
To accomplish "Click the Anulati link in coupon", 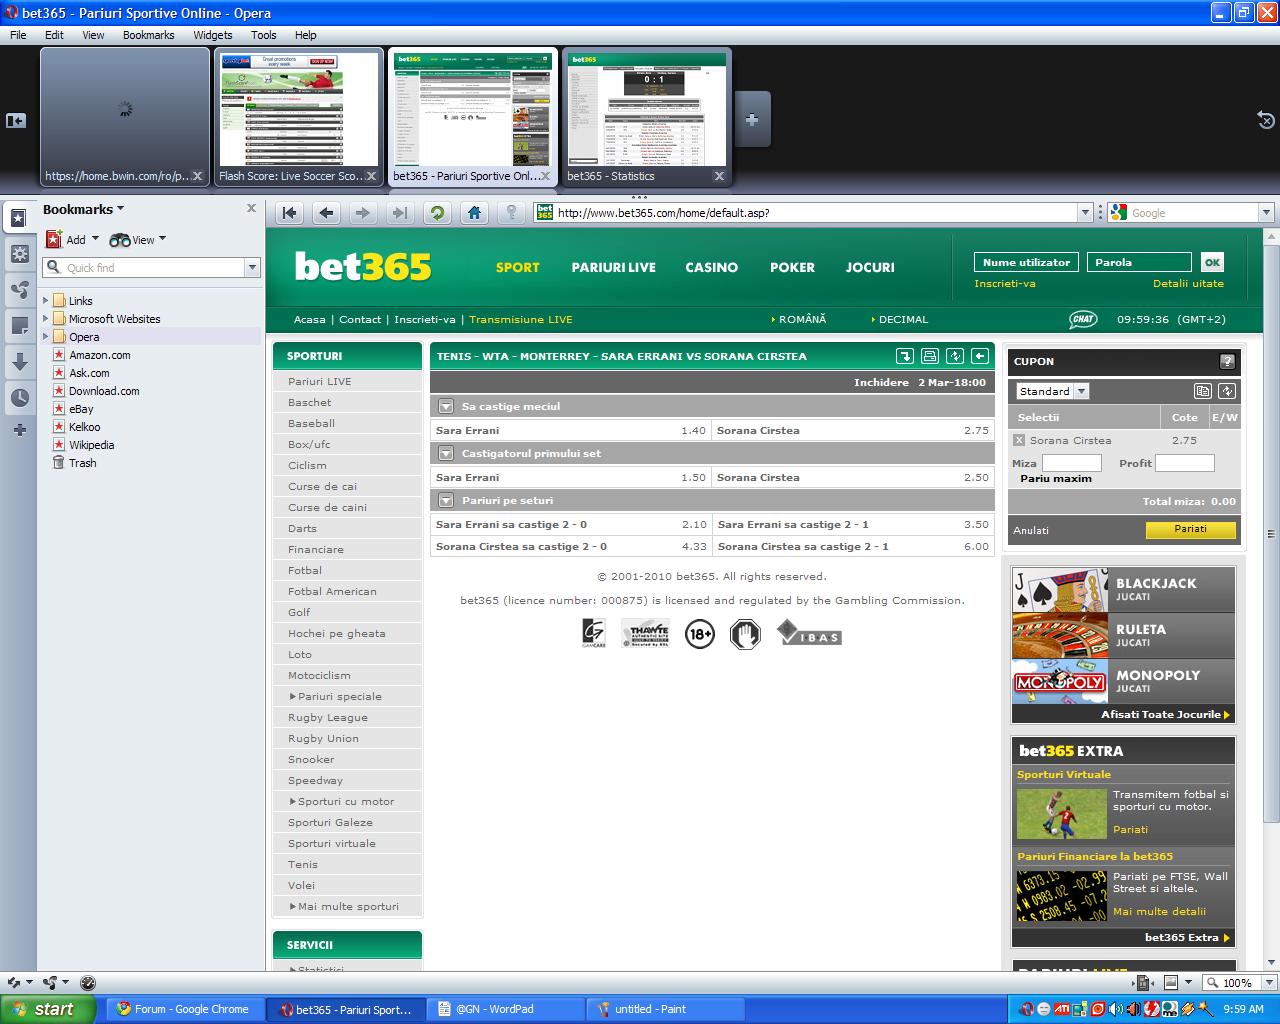I will click(1031, 530).
